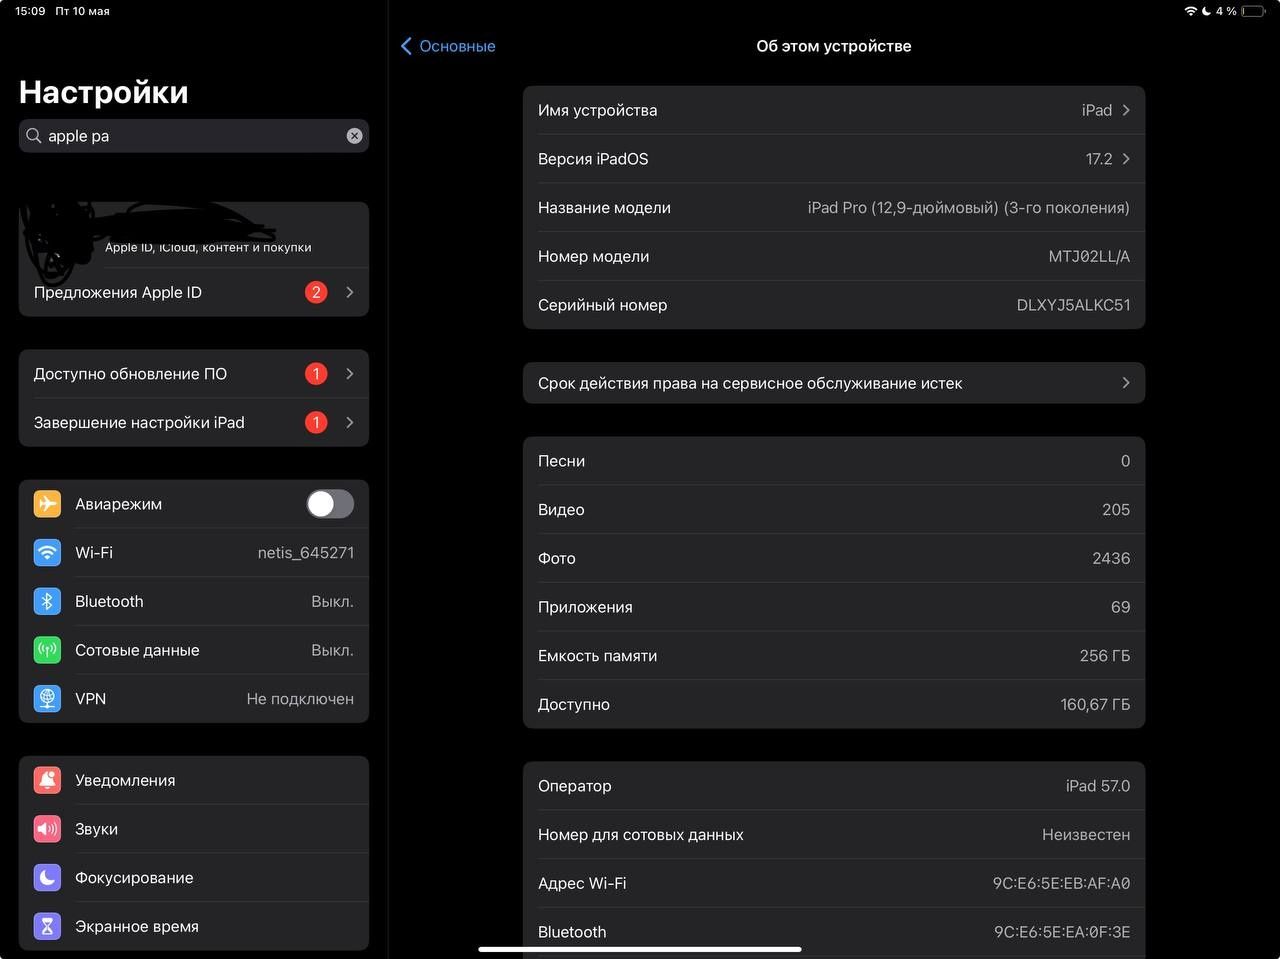Tap Wi-Fi address 9C:E6:5E:EB:AF:A0
Viewport: 1280px width, 959px height.
(1061, 883)
